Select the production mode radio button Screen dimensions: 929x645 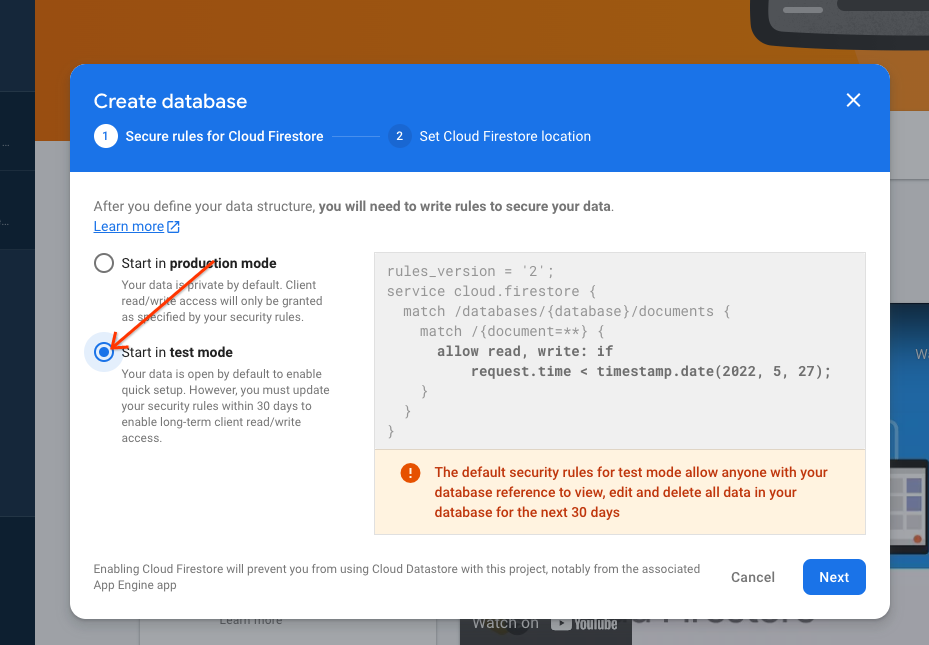pyautogui.click(x=104, y=263)
